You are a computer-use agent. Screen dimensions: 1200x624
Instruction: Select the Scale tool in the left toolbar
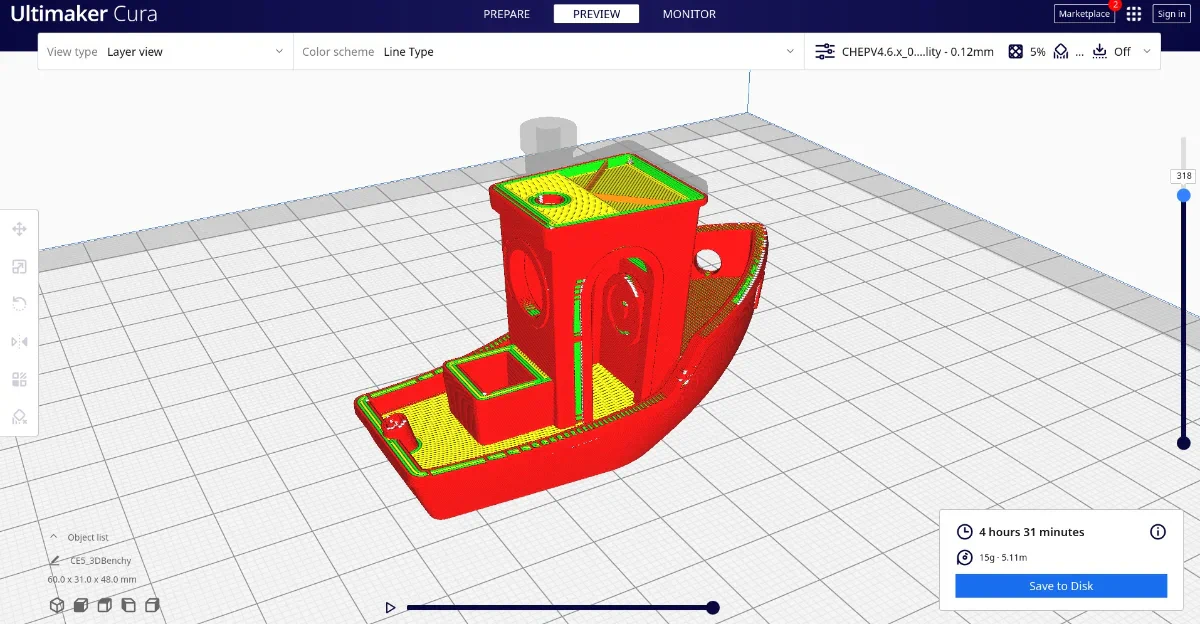pos(19,266)
